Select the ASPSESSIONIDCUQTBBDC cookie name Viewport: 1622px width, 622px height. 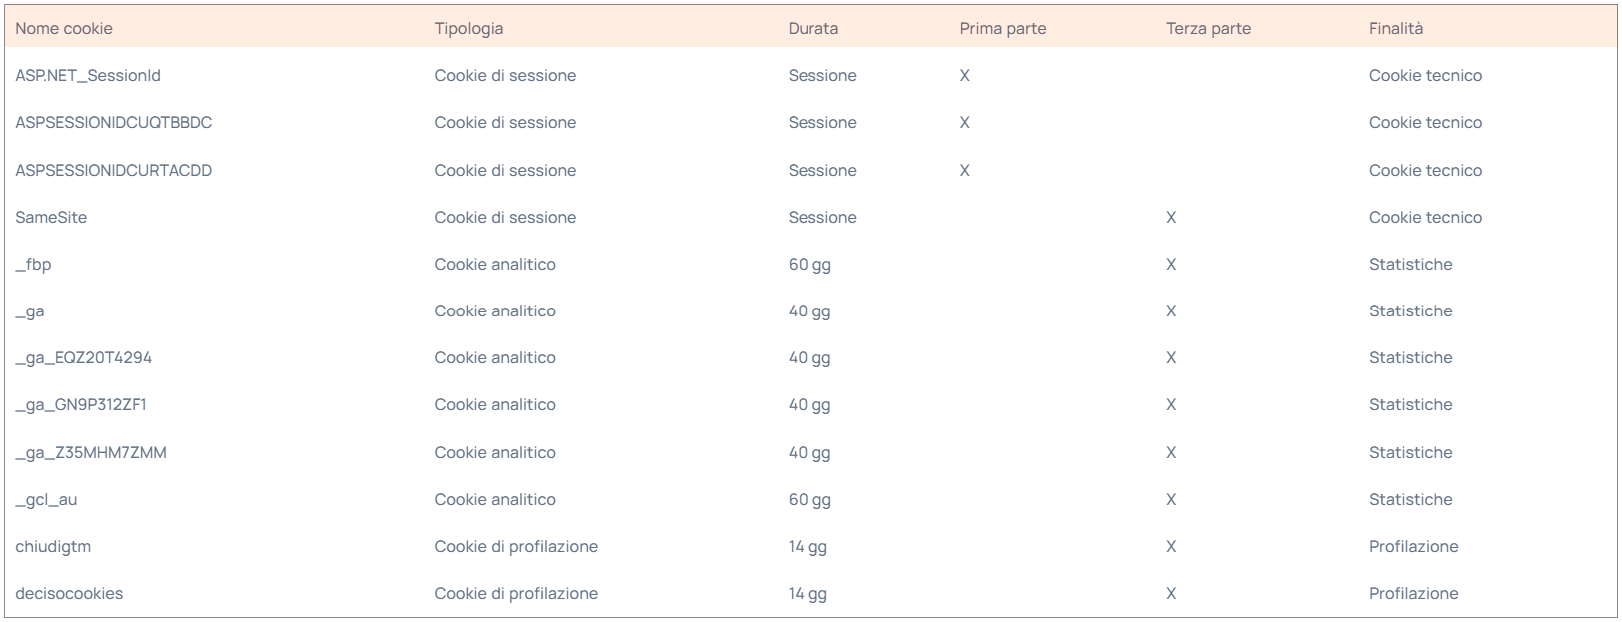click(x=114, y=123)
